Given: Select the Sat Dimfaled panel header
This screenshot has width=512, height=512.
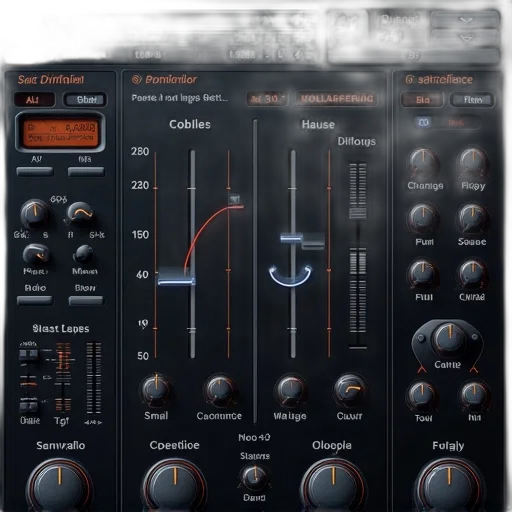Looking at the screenshot, I should (x=51, y=80).
